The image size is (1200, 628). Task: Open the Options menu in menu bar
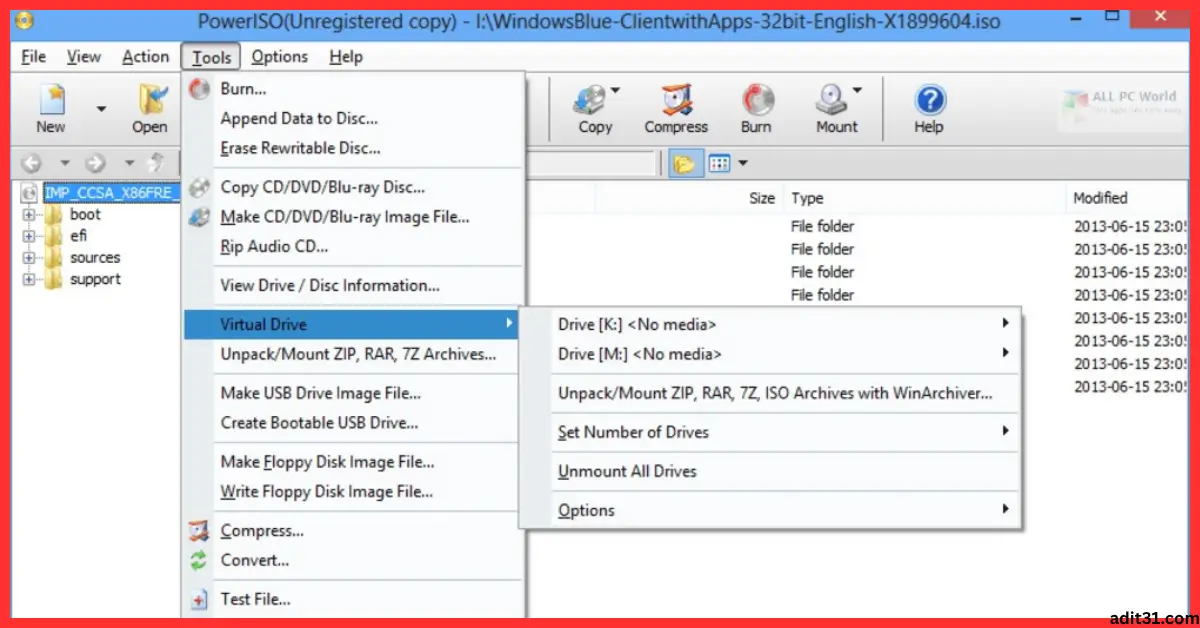point(280,57)
